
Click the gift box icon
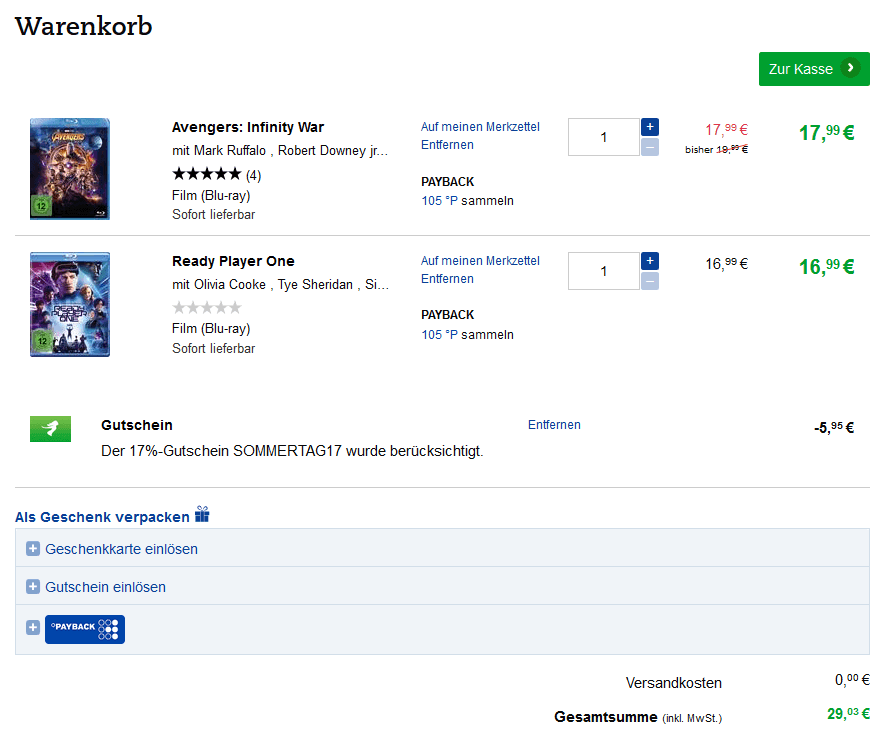pos(202,514)
